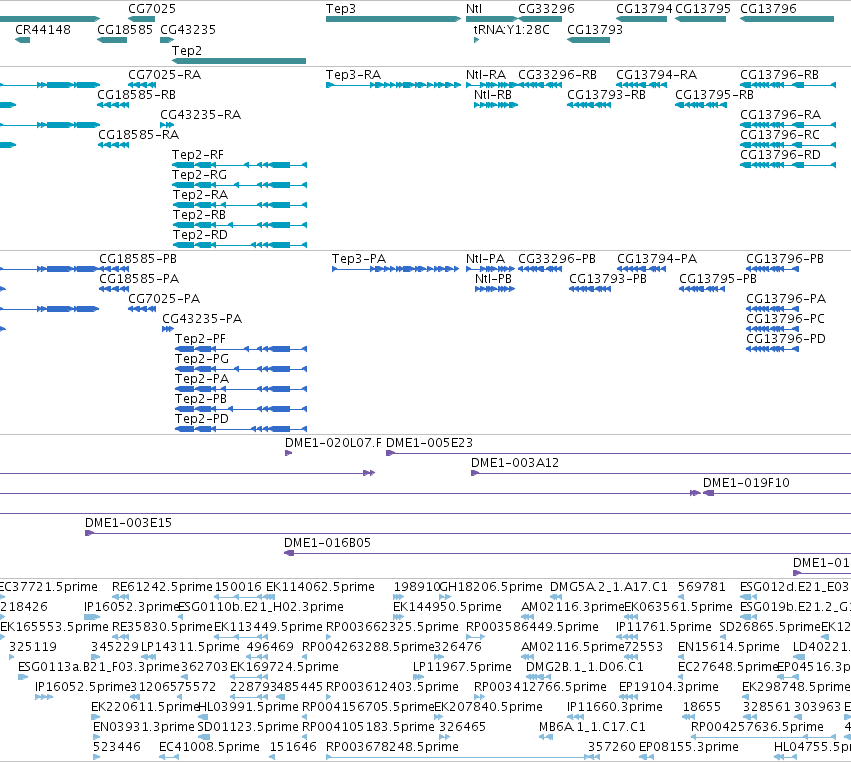
Task: Select the CG13793 gene label
Action: point(595,29)
